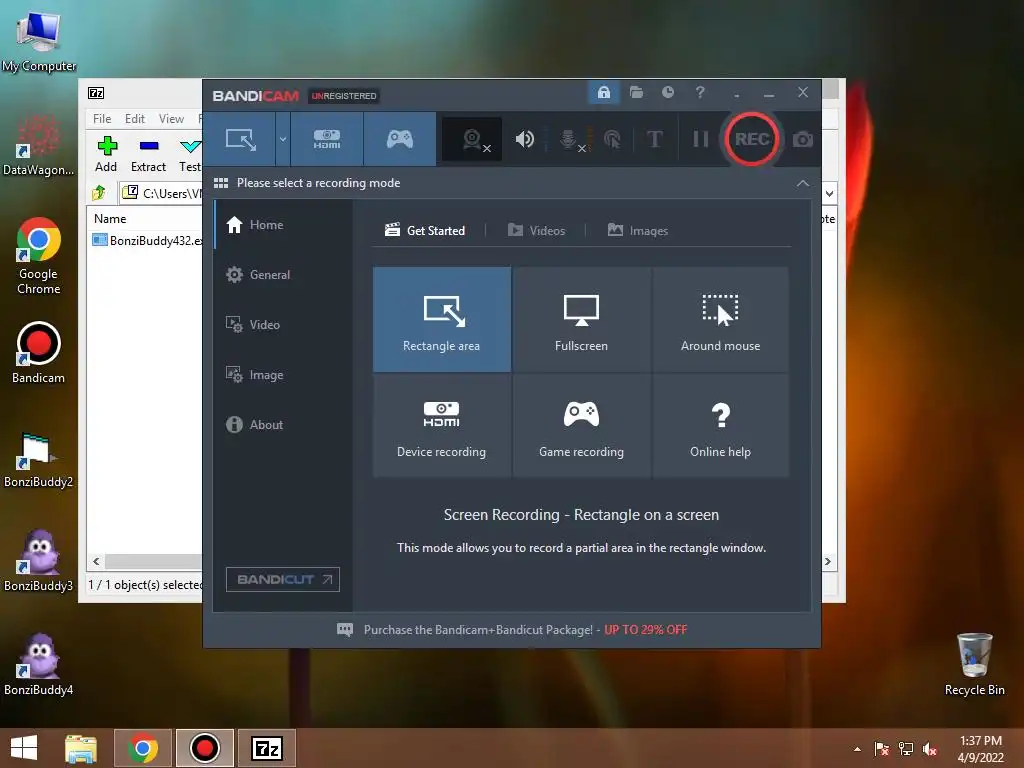Viewport: 1024px width, 768px height.
Task: Select the screen recording mode icon in toolbar
Action: (x=240, y=139)
